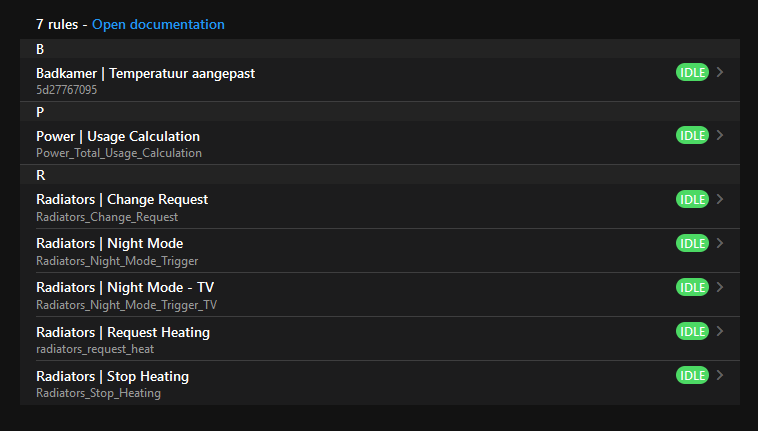This screenshot has width=758, height=431.
Task: Click chevron beside Radiators Request Heating
Action: [x=721, y=330]
